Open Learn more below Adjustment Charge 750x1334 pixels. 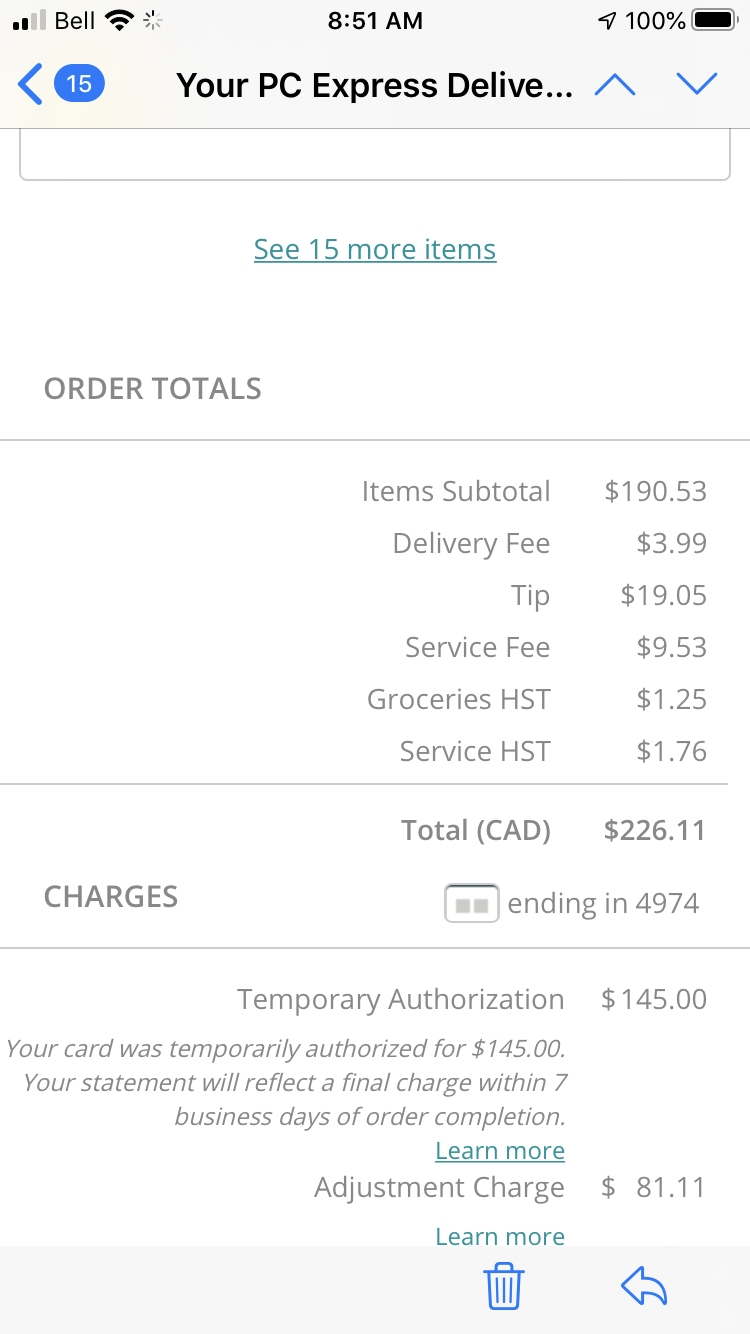point(499,1235)
